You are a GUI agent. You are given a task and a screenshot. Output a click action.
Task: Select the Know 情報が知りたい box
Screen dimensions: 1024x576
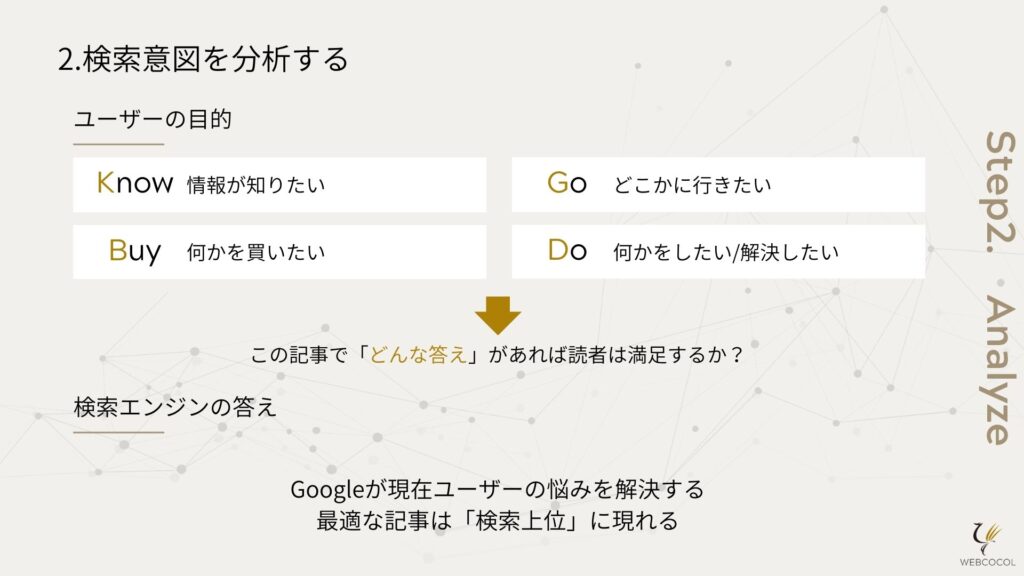280,184
